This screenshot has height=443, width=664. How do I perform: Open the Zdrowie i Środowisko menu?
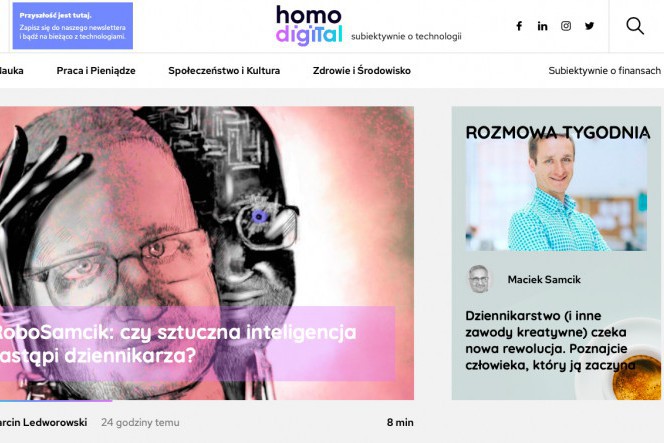(x=362, y=71)
